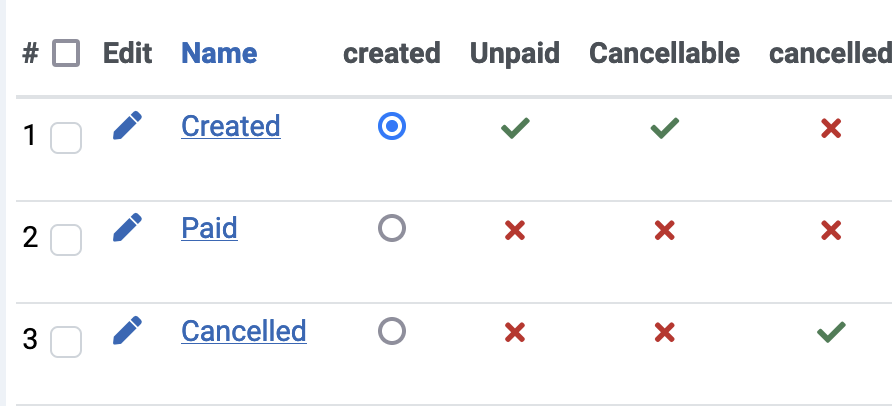This screenshot has width=892, height=406.
Task: Toggle Cancellable checkmark in Created row
Action: click(x=664, y=128)
